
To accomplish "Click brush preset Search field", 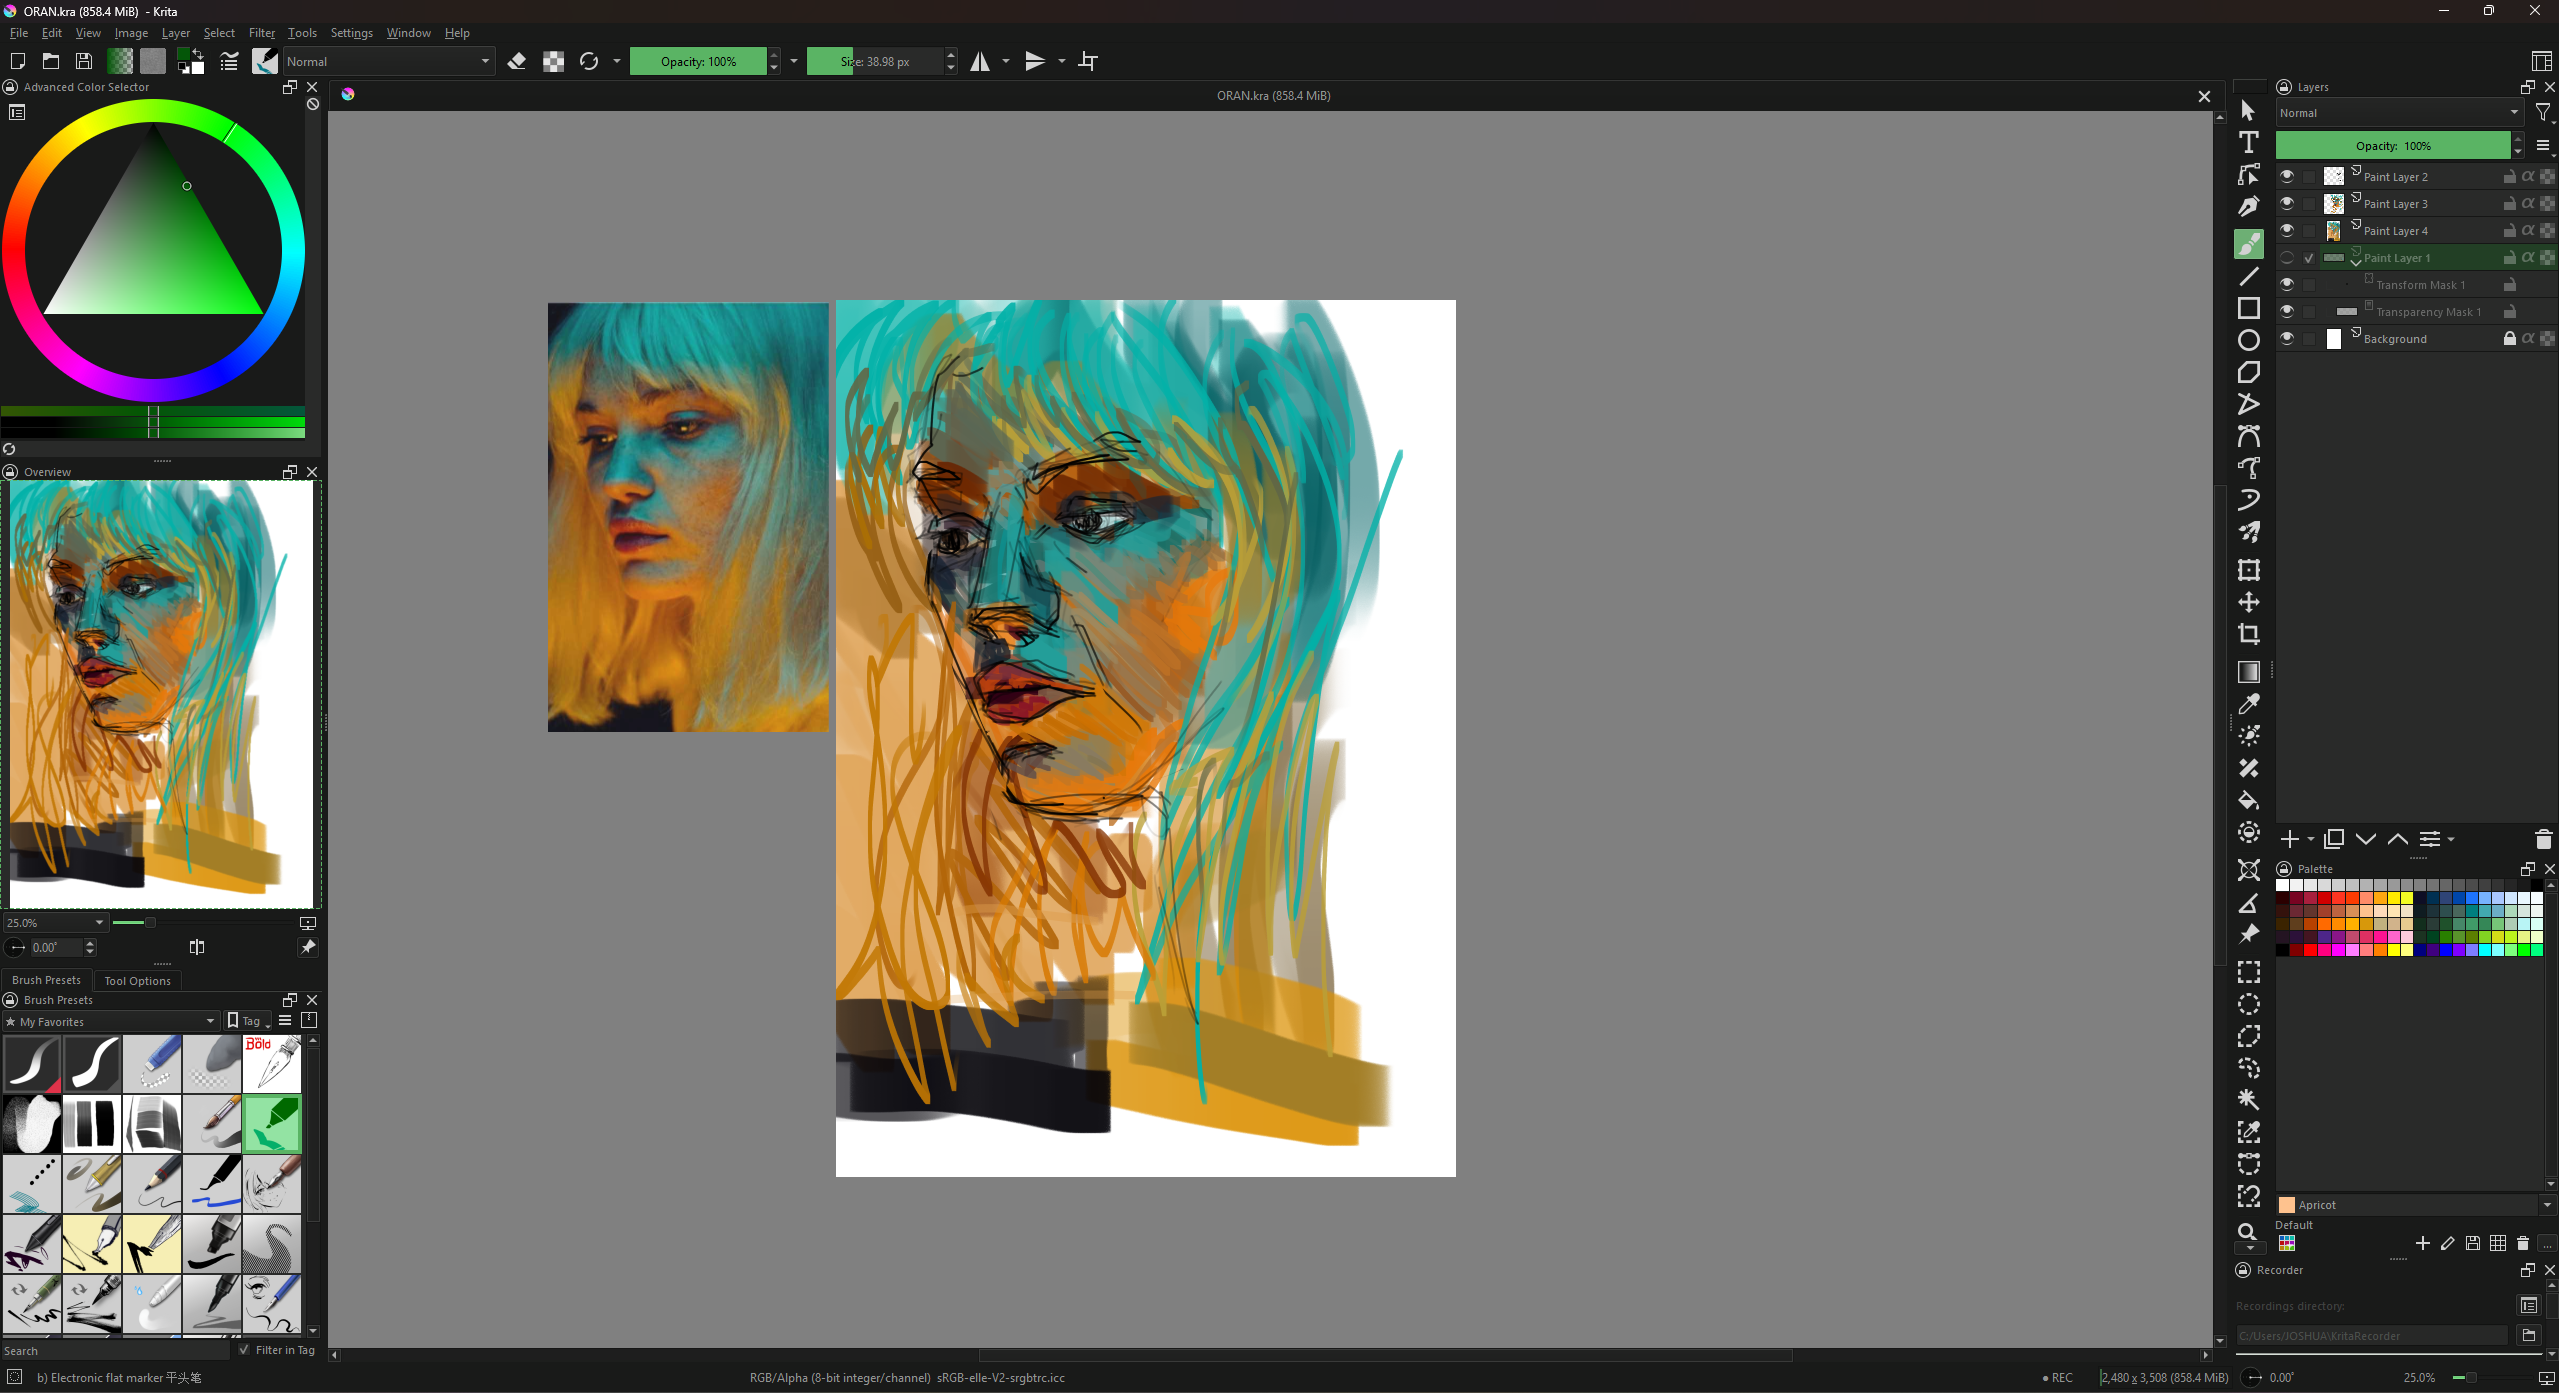I will point(115,1350).
